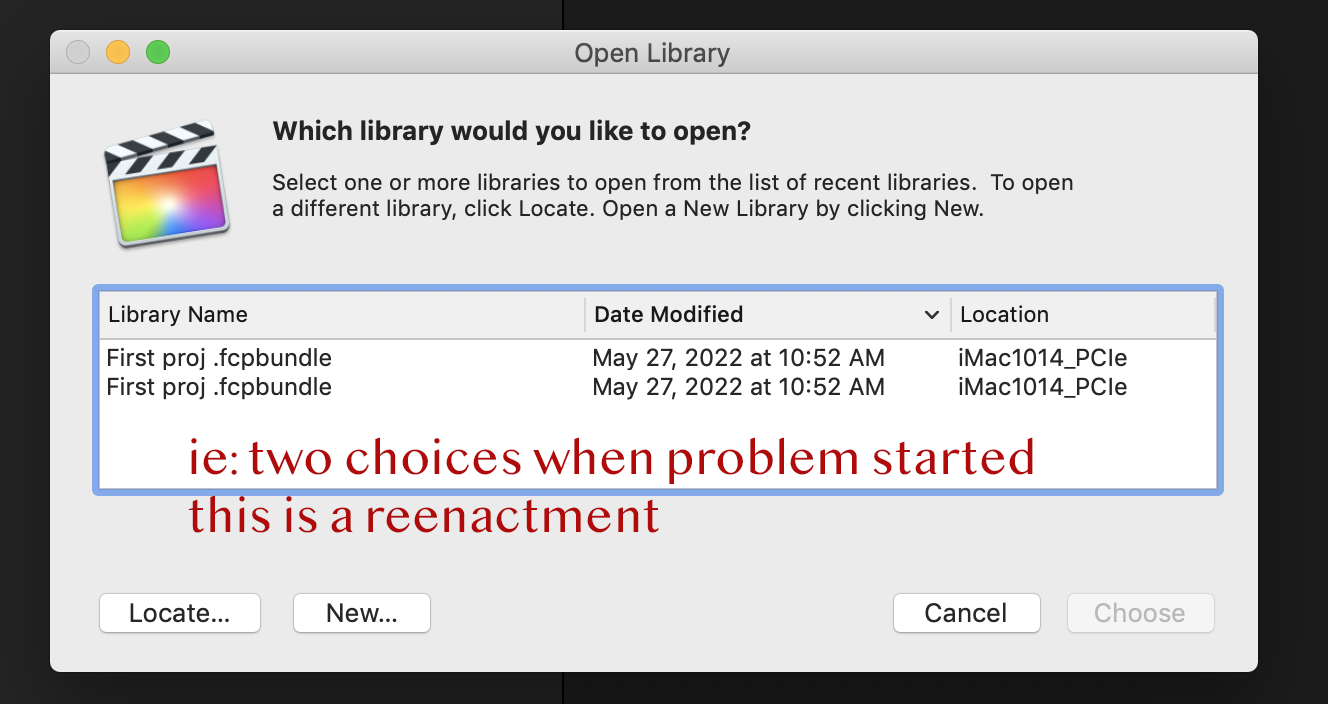Sort list by Location column header
The height and width of the screenshot is (704, 1328).
[1004, 315]
